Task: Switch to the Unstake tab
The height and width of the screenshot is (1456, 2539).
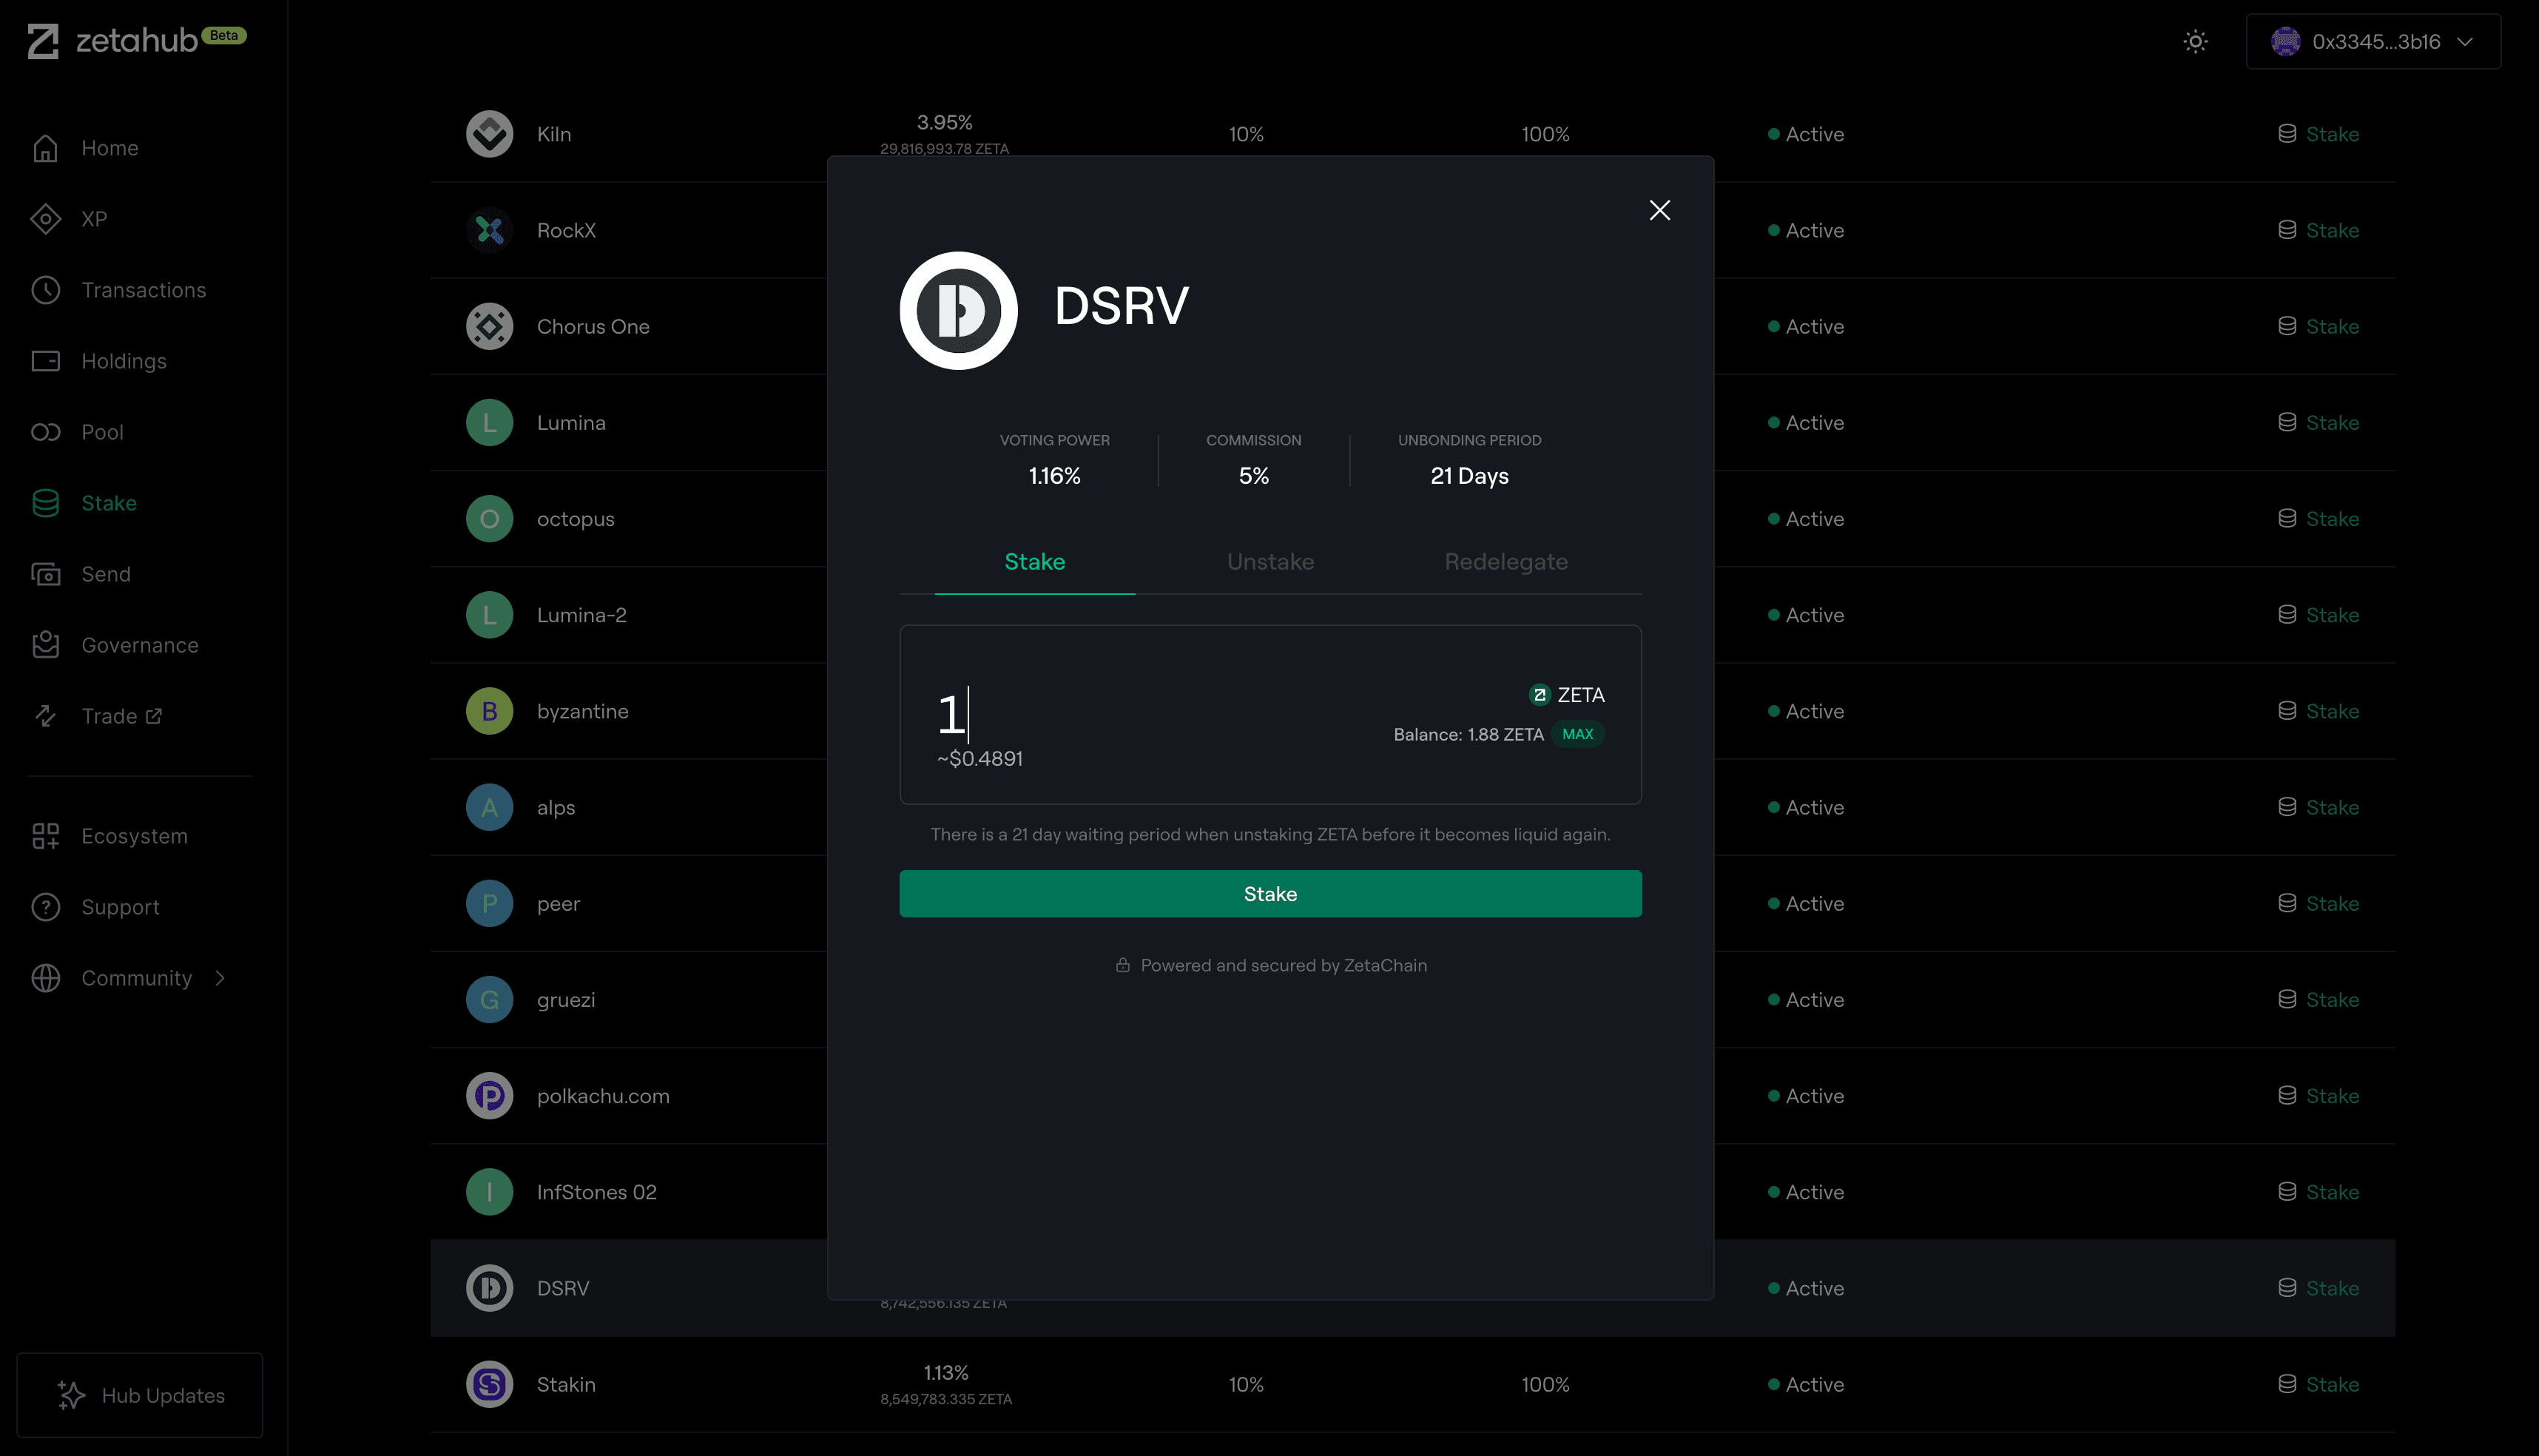Action: coord(1270,562)
